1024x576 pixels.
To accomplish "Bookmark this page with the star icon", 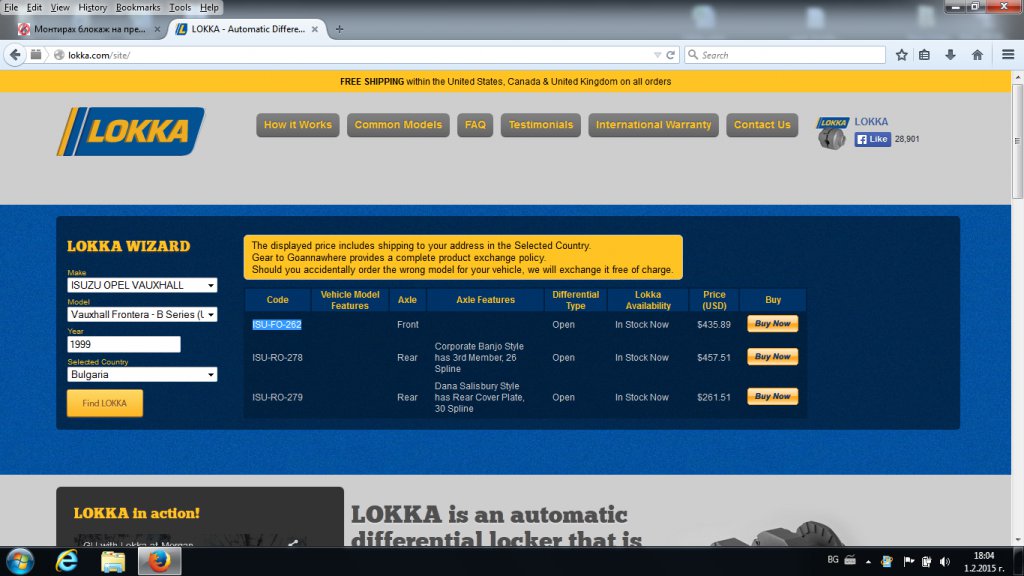I will (x=901, y=55).
